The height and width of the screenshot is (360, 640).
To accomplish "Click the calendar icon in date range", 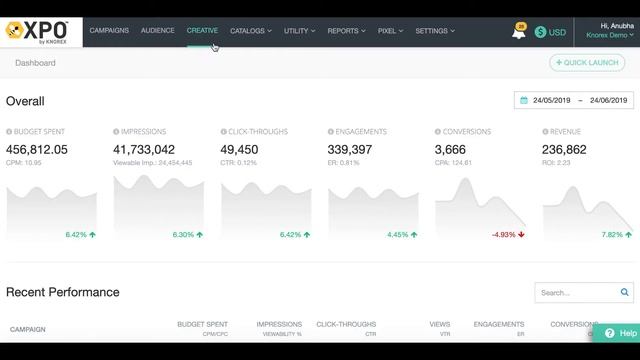I will 524,100.
